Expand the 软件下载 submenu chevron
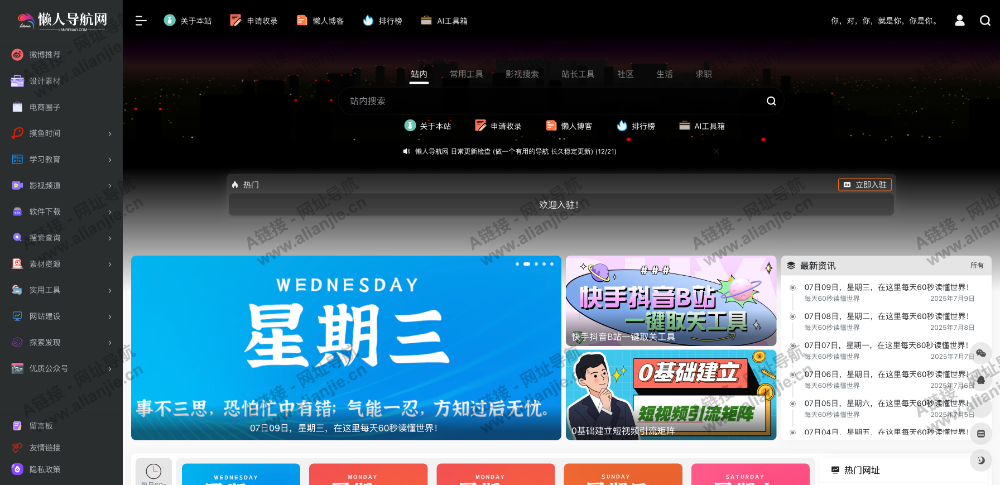 coord(110,211)
